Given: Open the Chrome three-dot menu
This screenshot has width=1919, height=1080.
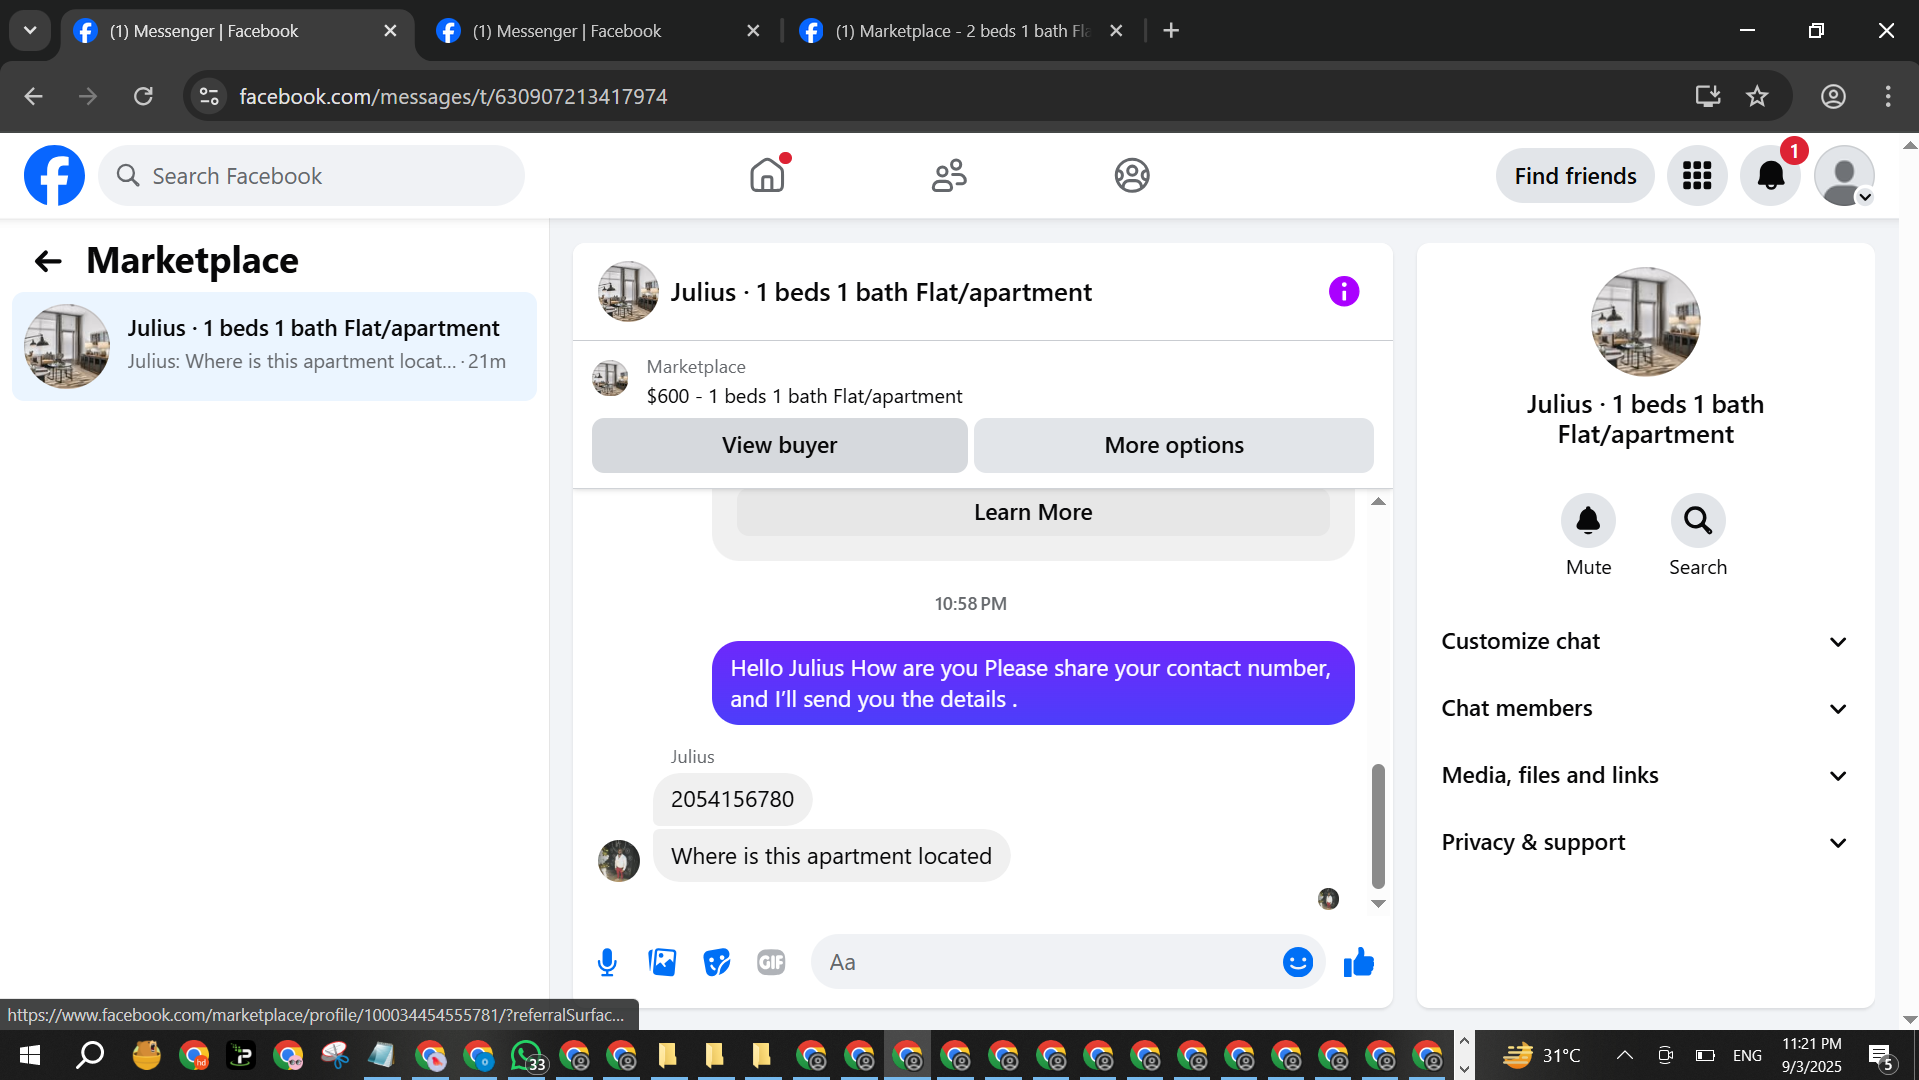Looking at the screenshot, I should coord(1888,96).
